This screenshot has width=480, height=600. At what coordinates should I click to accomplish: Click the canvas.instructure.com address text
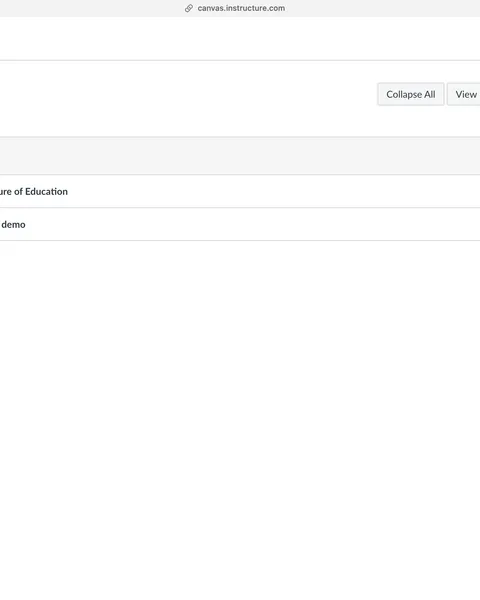pos(241,8)
